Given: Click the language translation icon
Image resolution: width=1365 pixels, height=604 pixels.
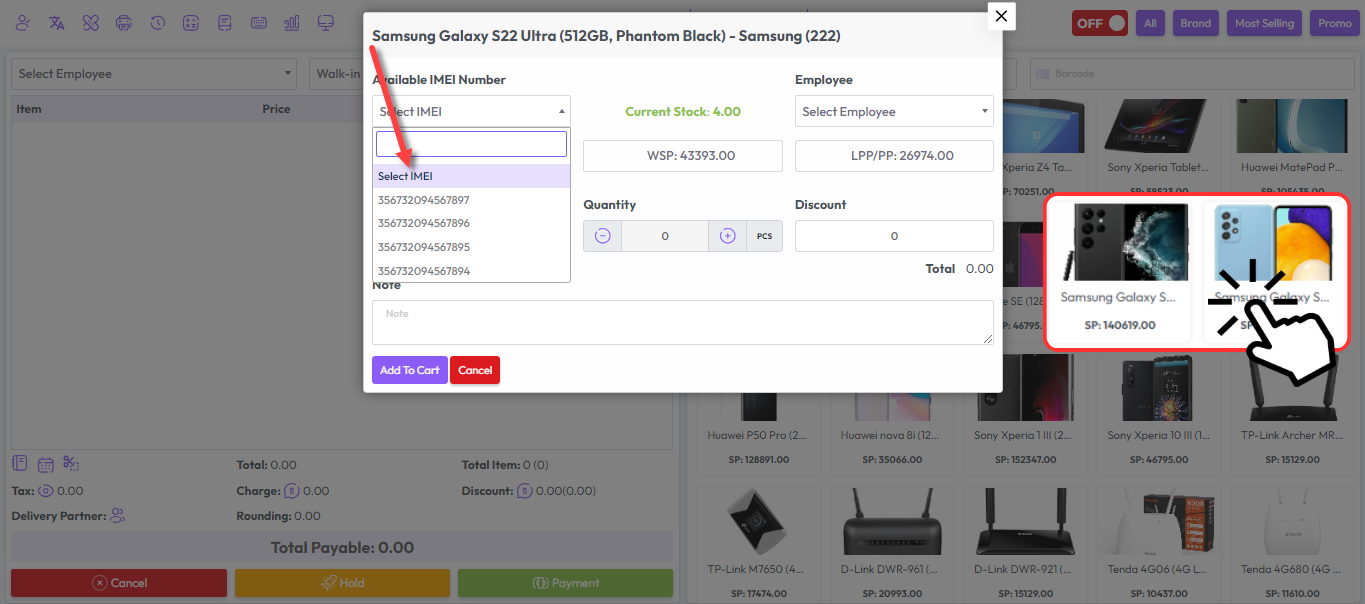Looking at the screenshot, I should [57, 22].
